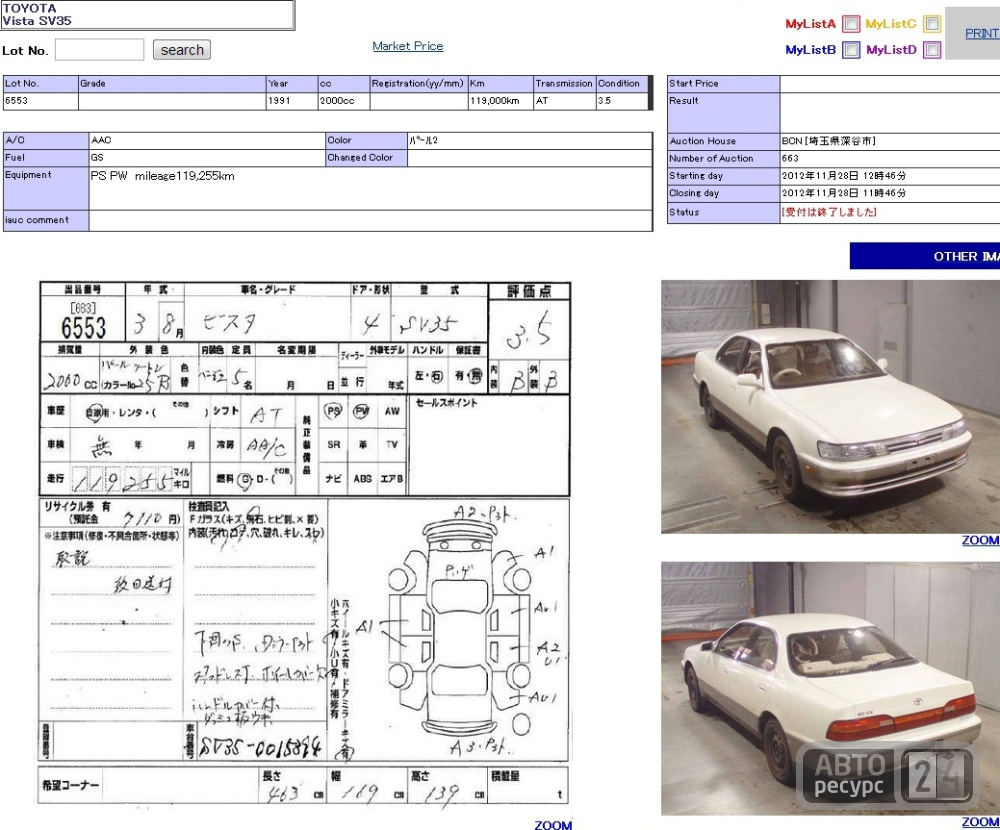Select the red Status message text
The height and width of the screenshot is (830, 1000).
829,212
